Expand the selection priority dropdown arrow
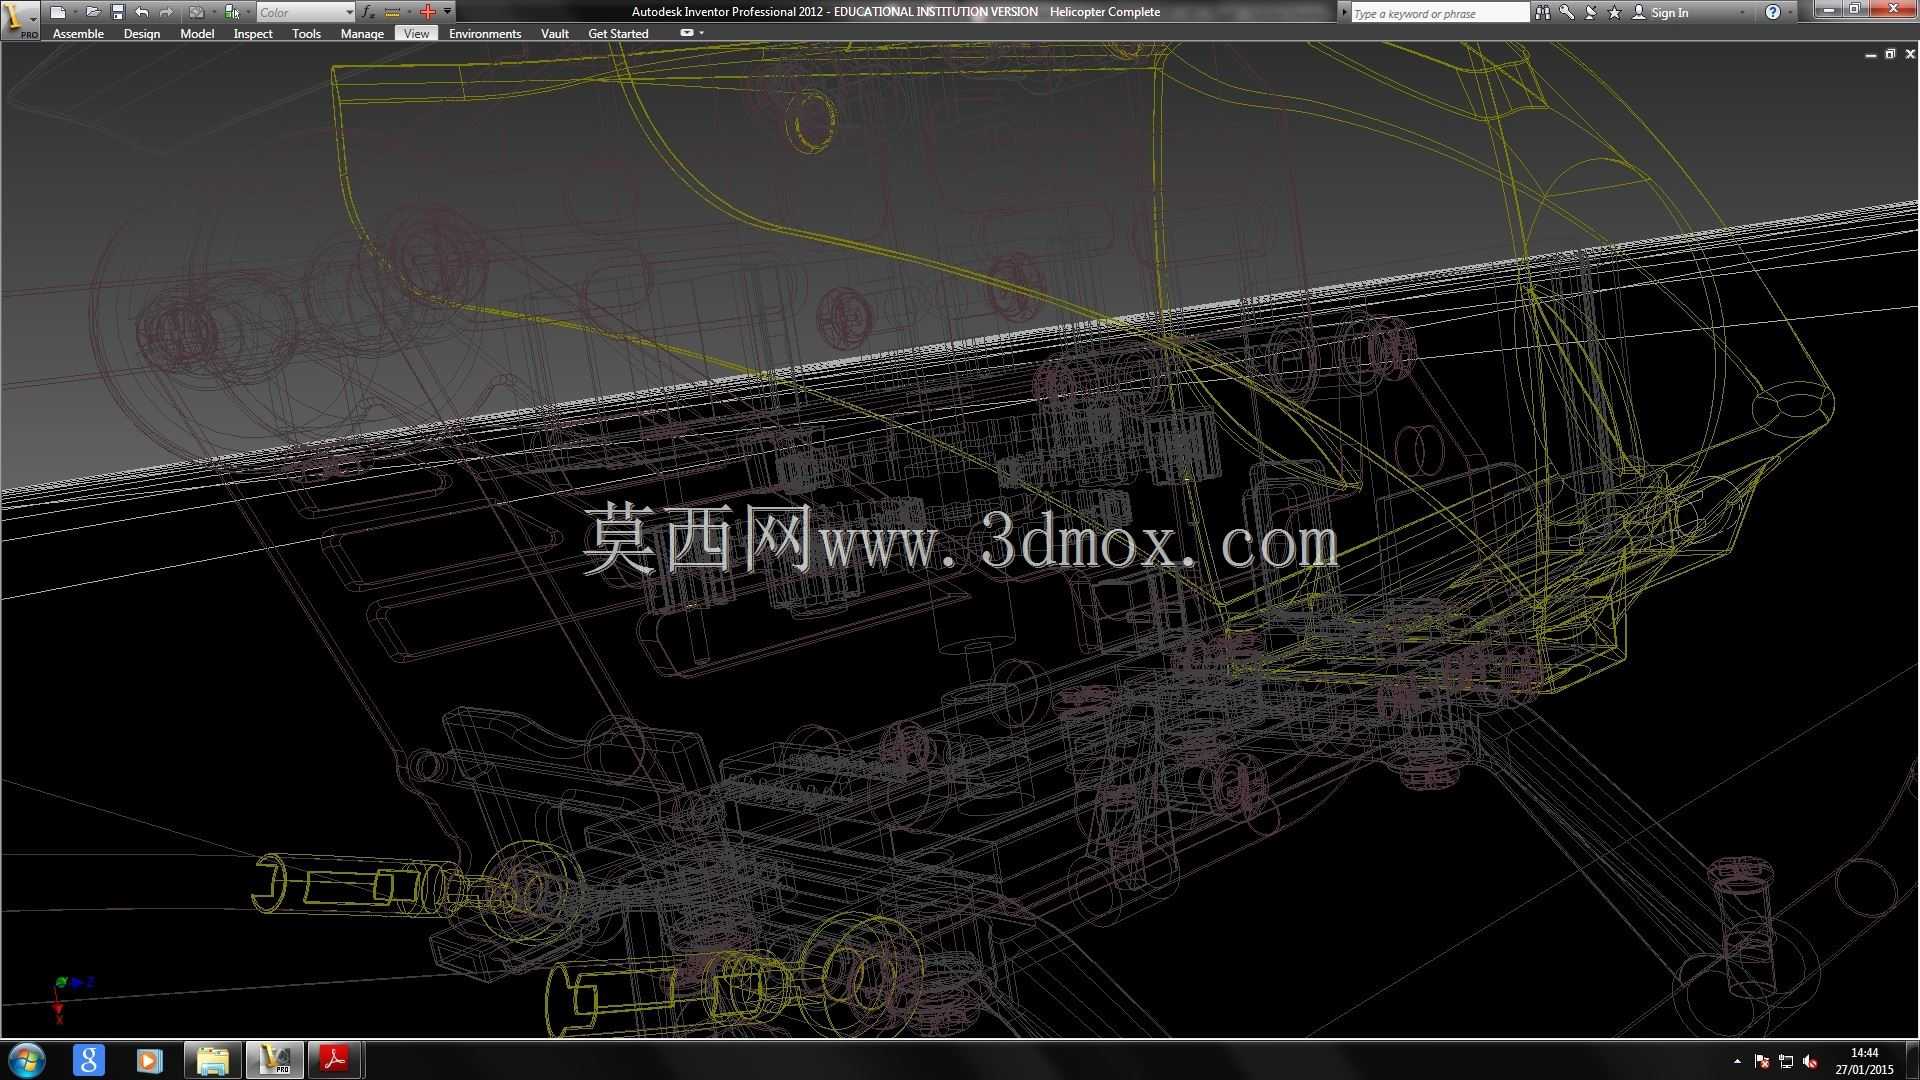 248,12
